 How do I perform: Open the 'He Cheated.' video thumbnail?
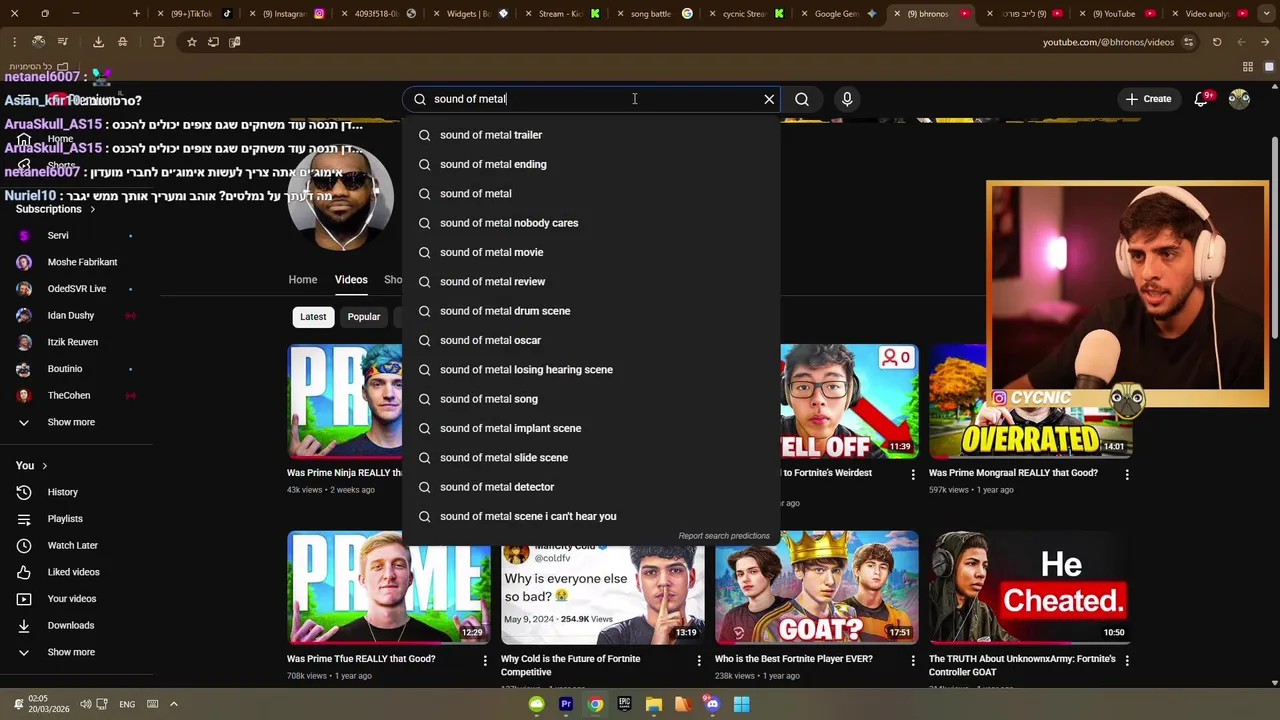pyautogui.click(x=1031, y=587)
